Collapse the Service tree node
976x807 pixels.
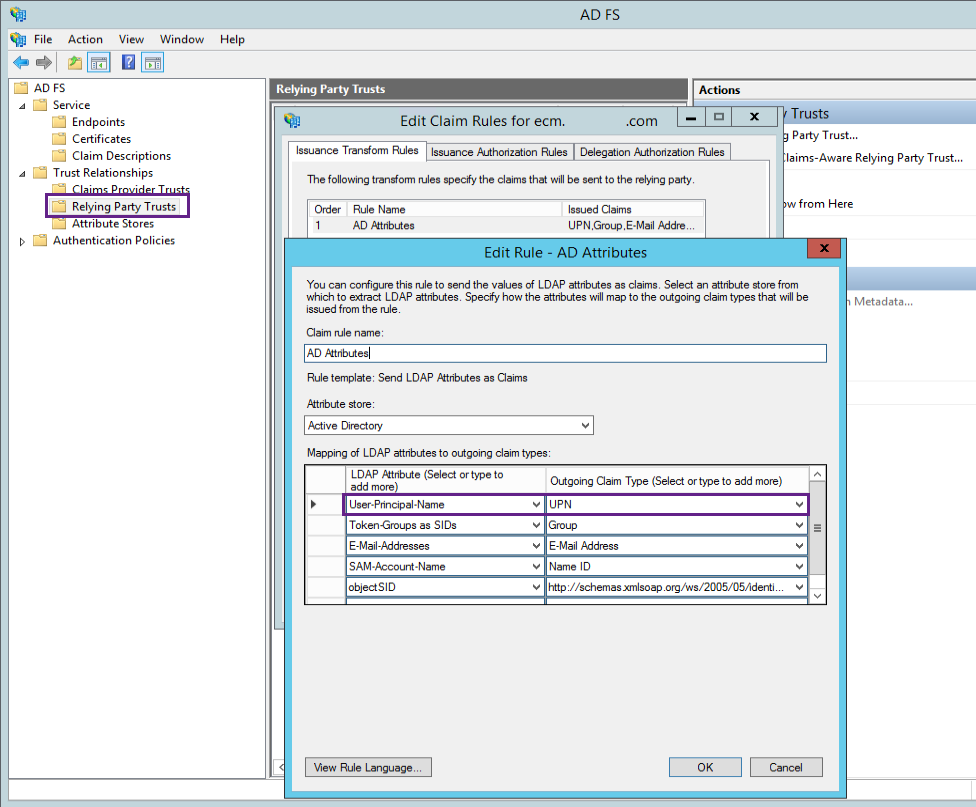pos(22,106)
